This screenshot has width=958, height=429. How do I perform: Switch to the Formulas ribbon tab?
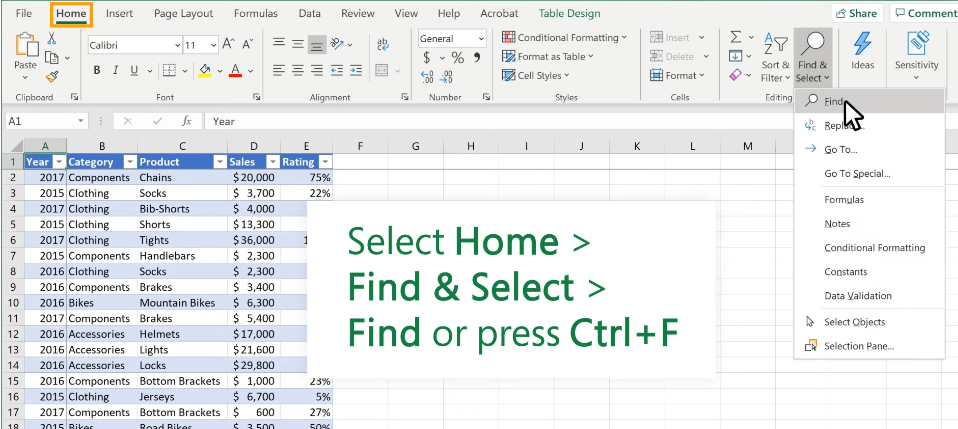[x=255, y=14]
